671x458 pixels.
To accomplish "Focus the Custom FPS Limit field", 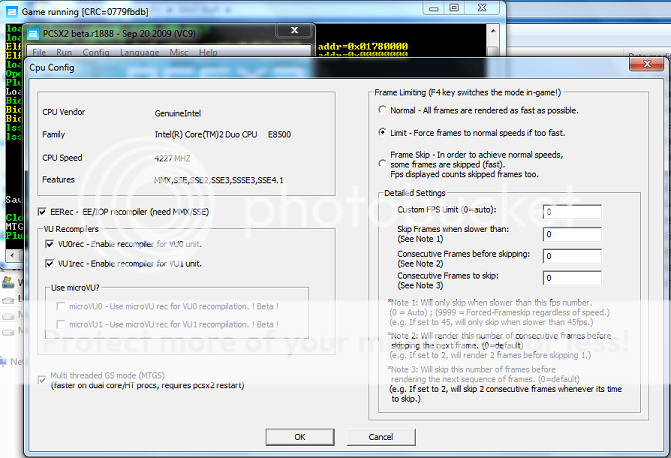I will [571, 212].
